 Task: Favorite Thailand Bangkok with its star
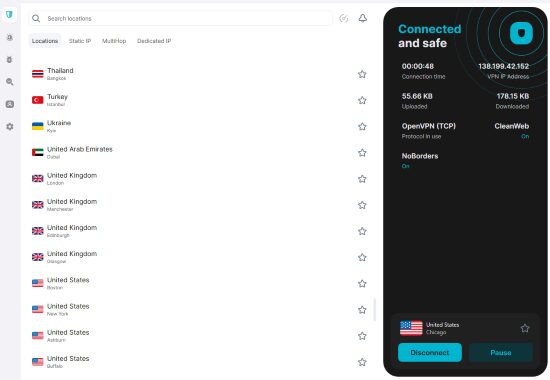(362, 74)
